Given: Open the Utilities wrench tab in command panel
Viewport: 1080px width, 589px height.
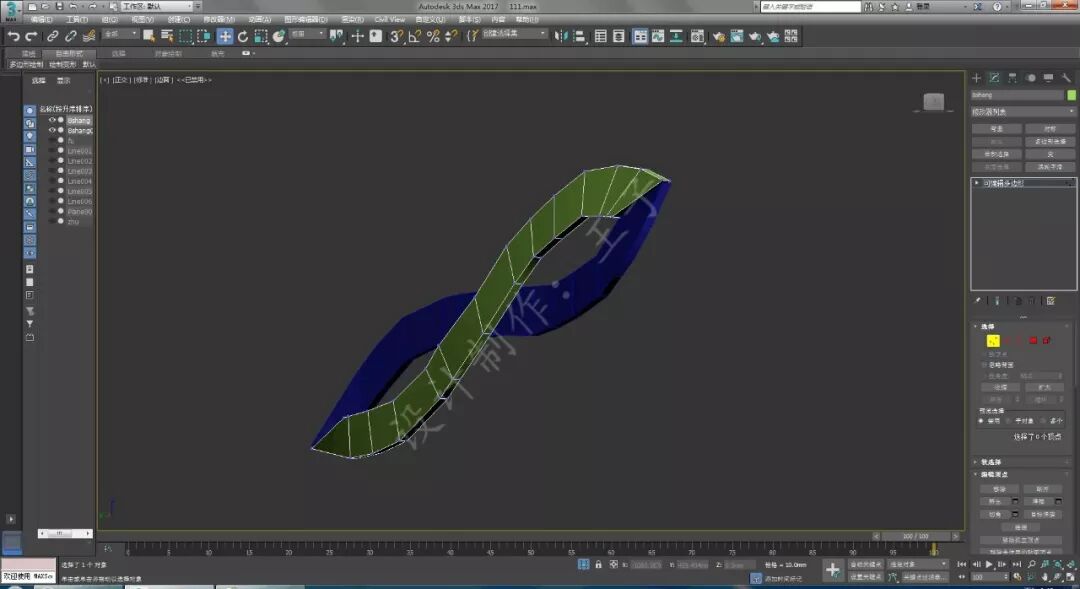Looking at the screenshot, I should click(x=1066, y=78).
